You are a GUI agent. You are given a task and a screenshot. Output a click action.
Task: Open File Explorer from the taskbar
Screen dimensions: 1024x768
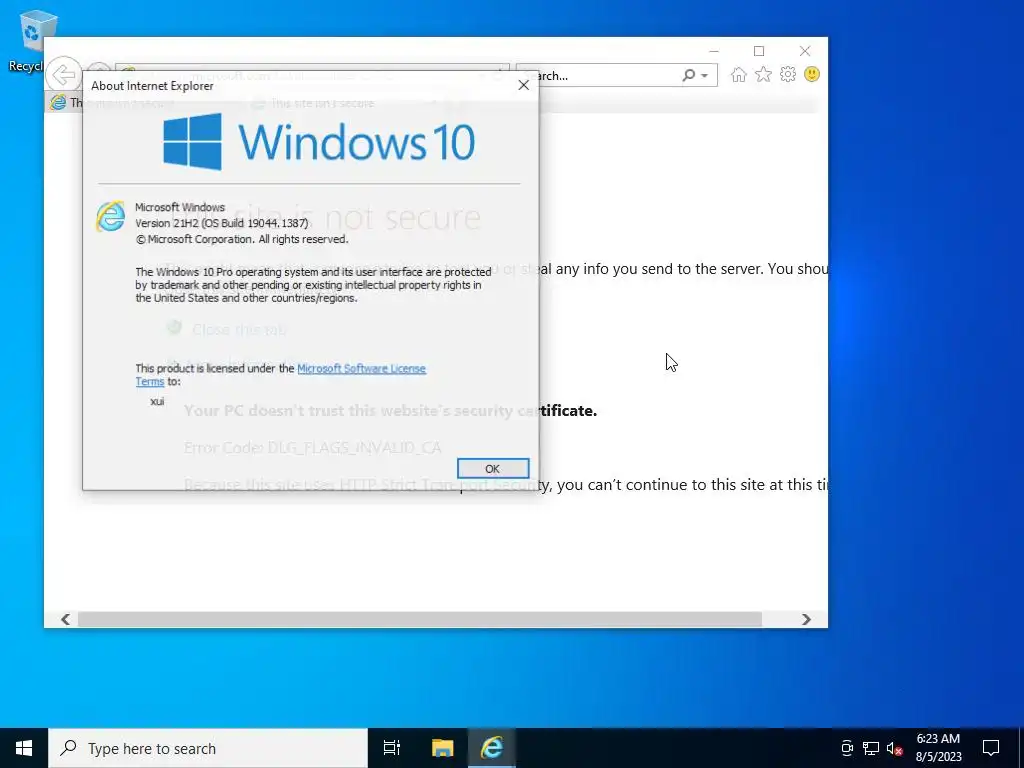pyautogui.click(x=442, y=748)
